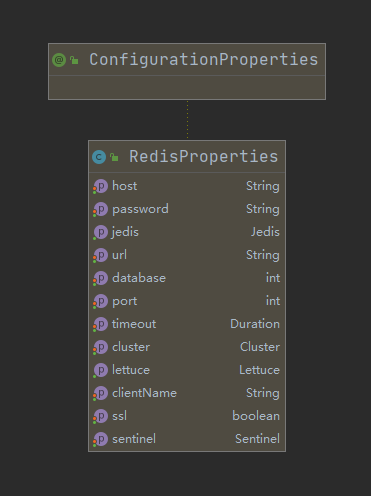Click the Sentinel type label
371x496 pixels.
pyautogui.click(x=257, y=439)
